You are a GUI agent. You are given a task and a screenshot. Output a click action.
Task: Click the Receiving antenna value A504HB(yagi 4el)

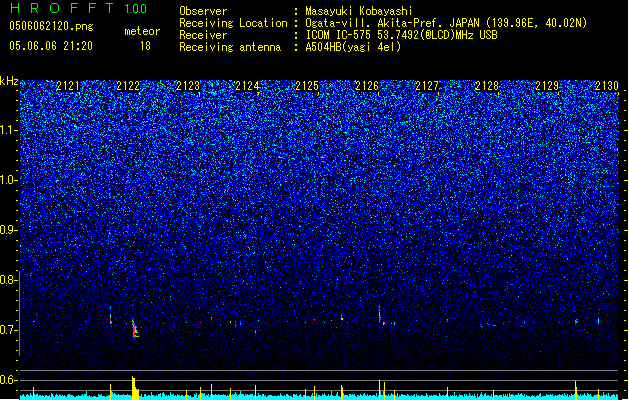click(353, 47)
